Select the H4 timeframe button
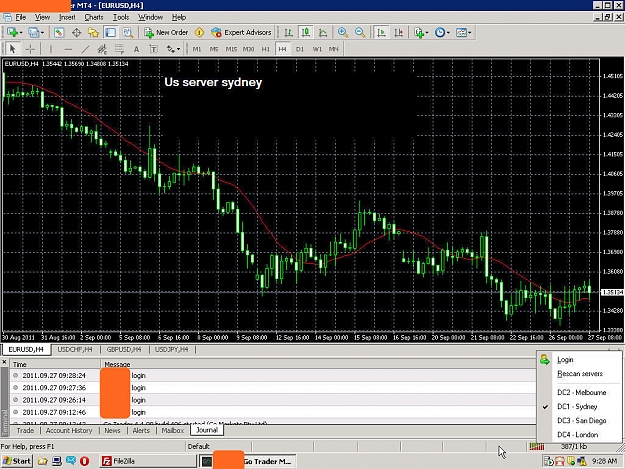 point(282,49)
